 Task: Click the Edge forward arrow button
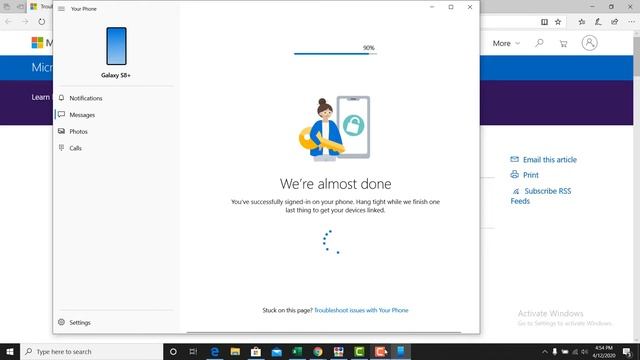(x=25, y=22)
